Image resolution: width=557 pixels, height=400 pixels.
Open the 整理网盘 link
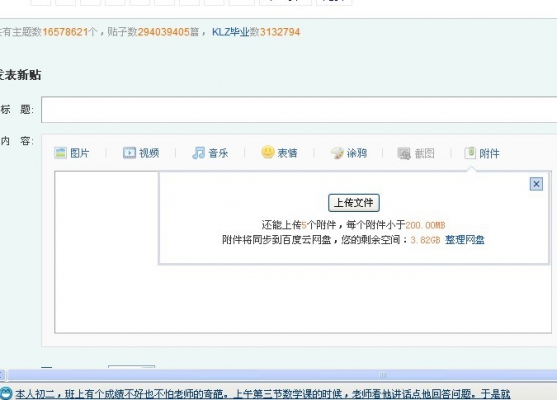pyautogui.click(x=465, y=240)
